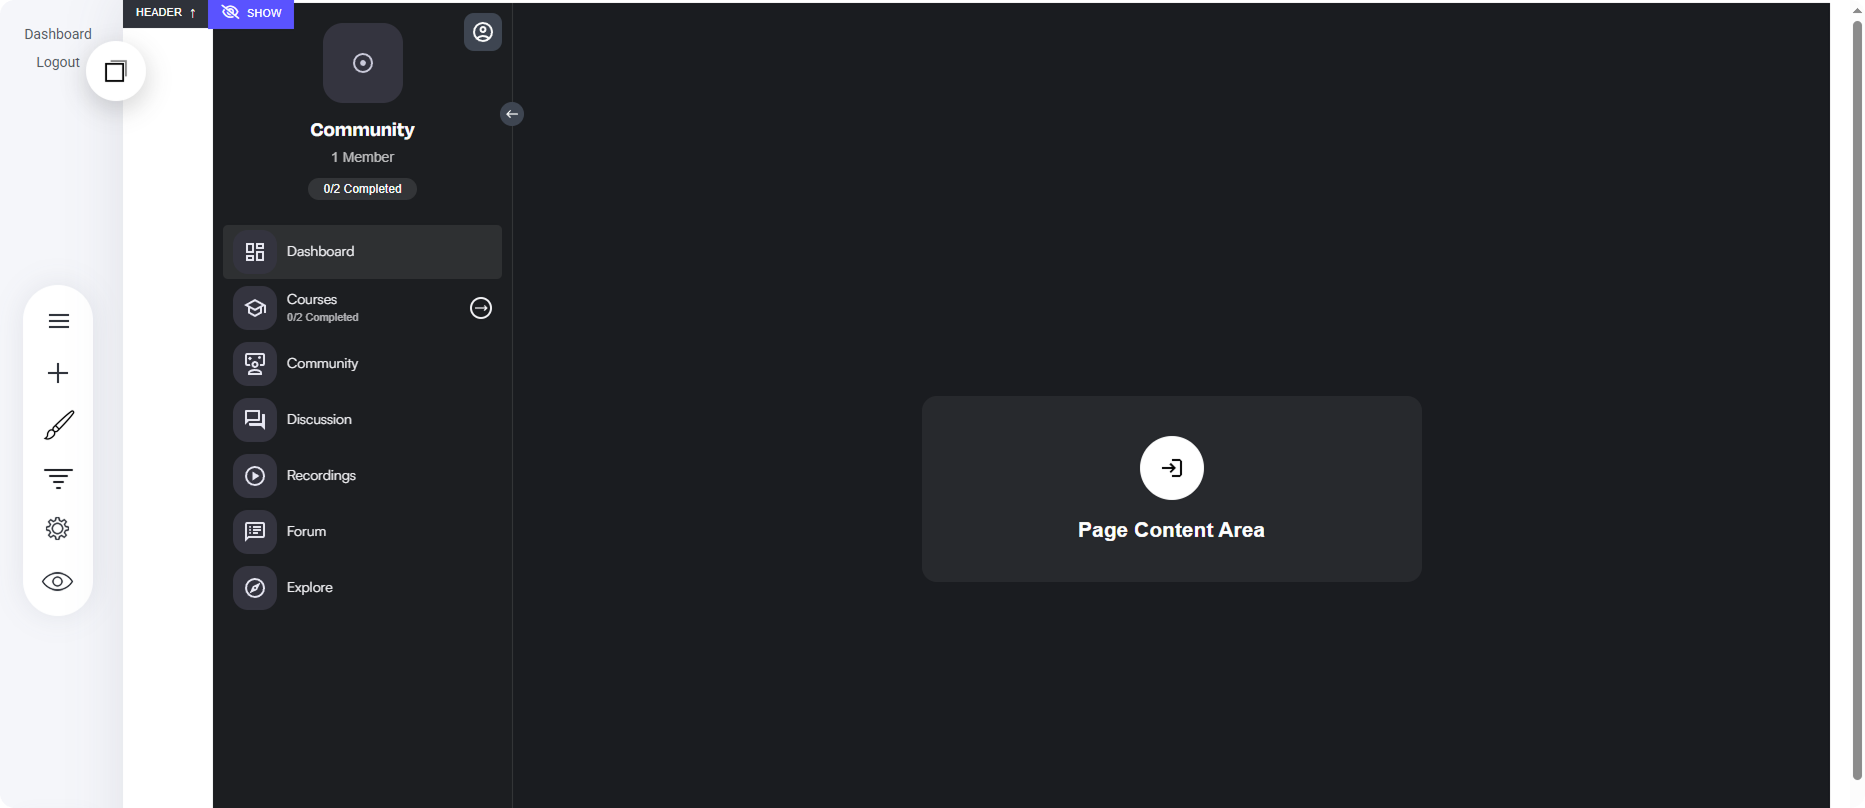Click the Dashboard link above Logout

click(x=58, y=34)
